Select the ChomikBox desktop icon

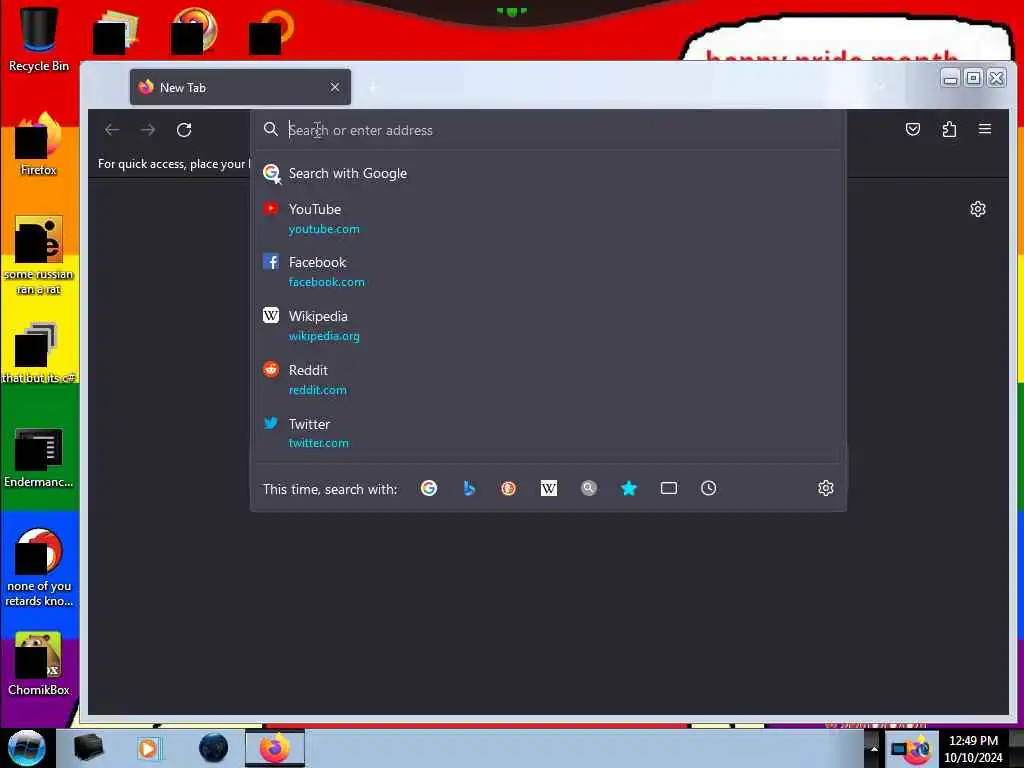click(x=39, y=664)
